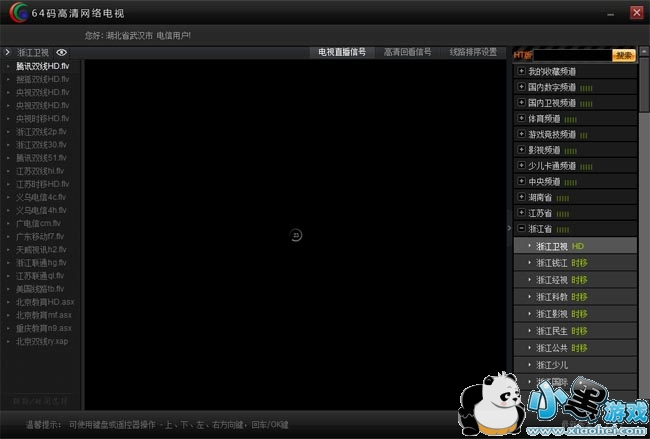Expand the 少儿卡通频道 category
This screenshot has width=650, height=439.
[521, 165]
